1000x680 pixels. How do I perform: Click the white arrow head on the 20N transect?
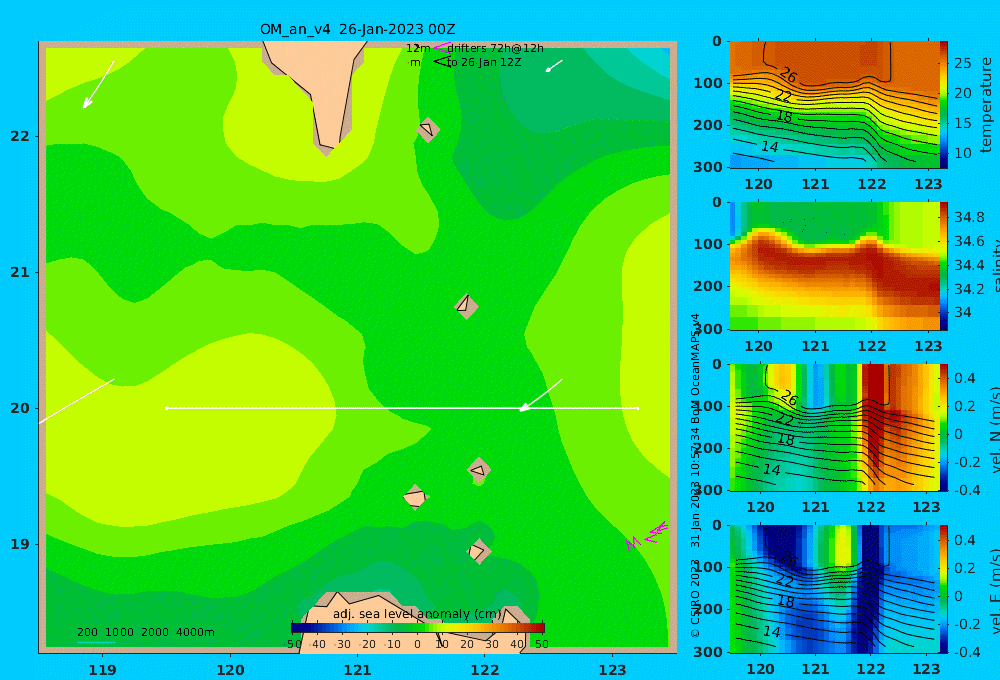point(524,407)
